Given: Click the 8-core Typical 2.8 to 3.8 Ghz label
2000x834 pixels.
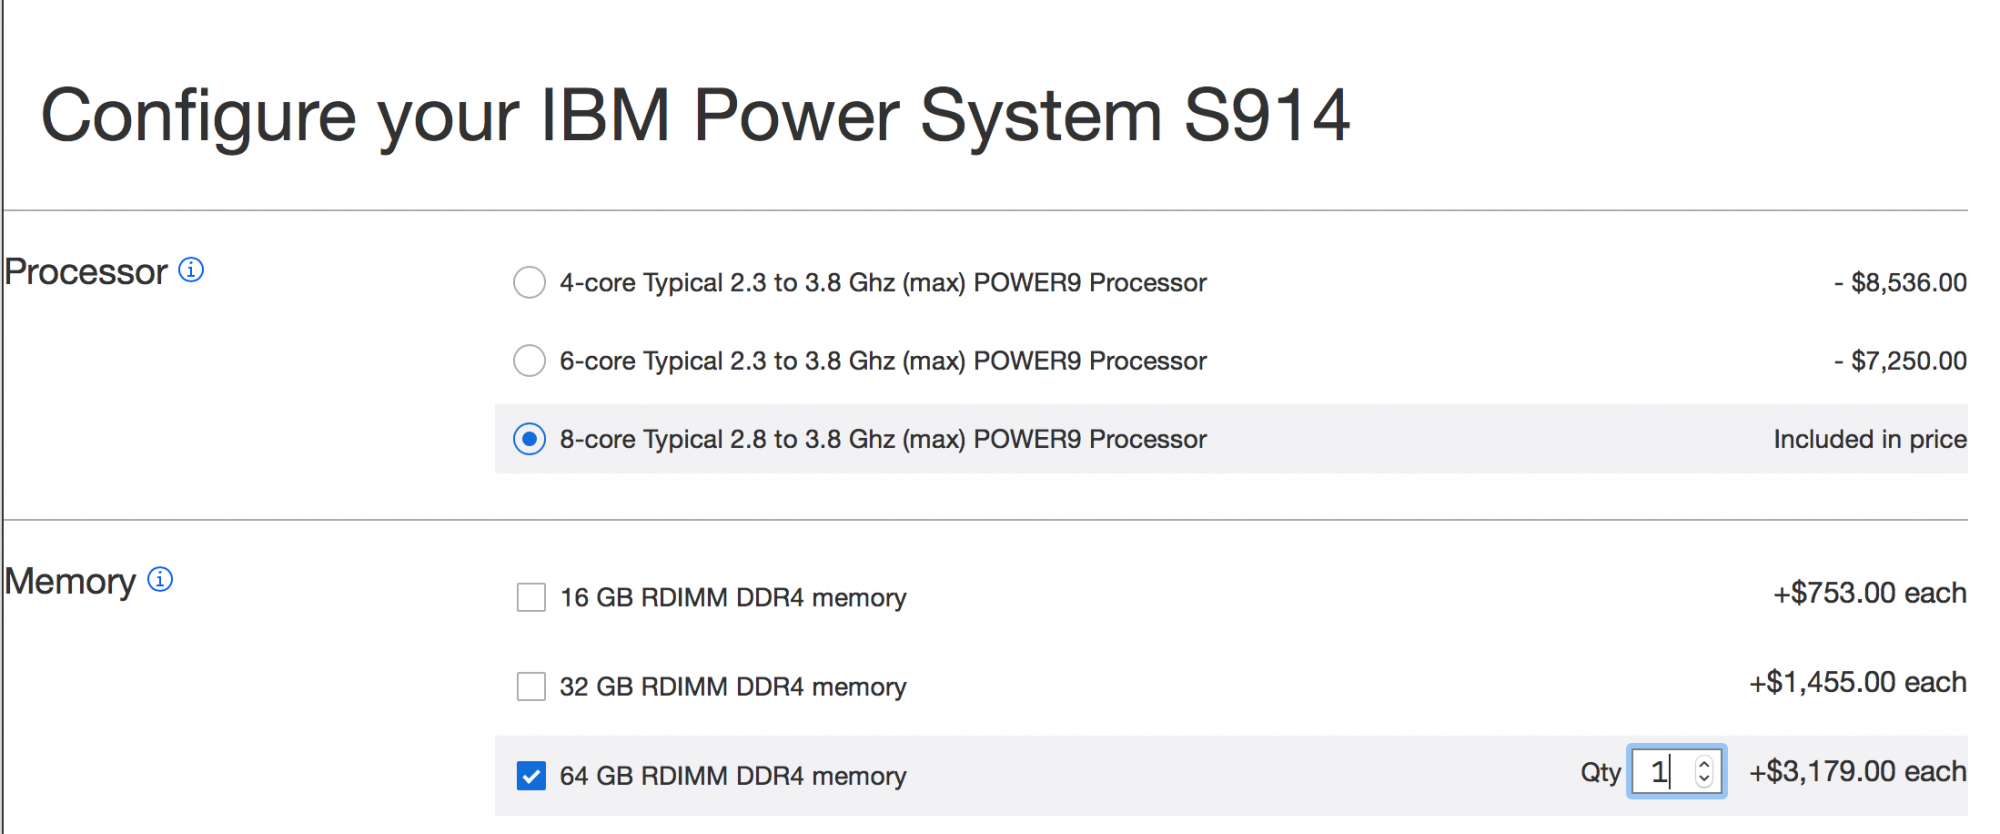Looking at the screenshot, I should click(883, 439).
